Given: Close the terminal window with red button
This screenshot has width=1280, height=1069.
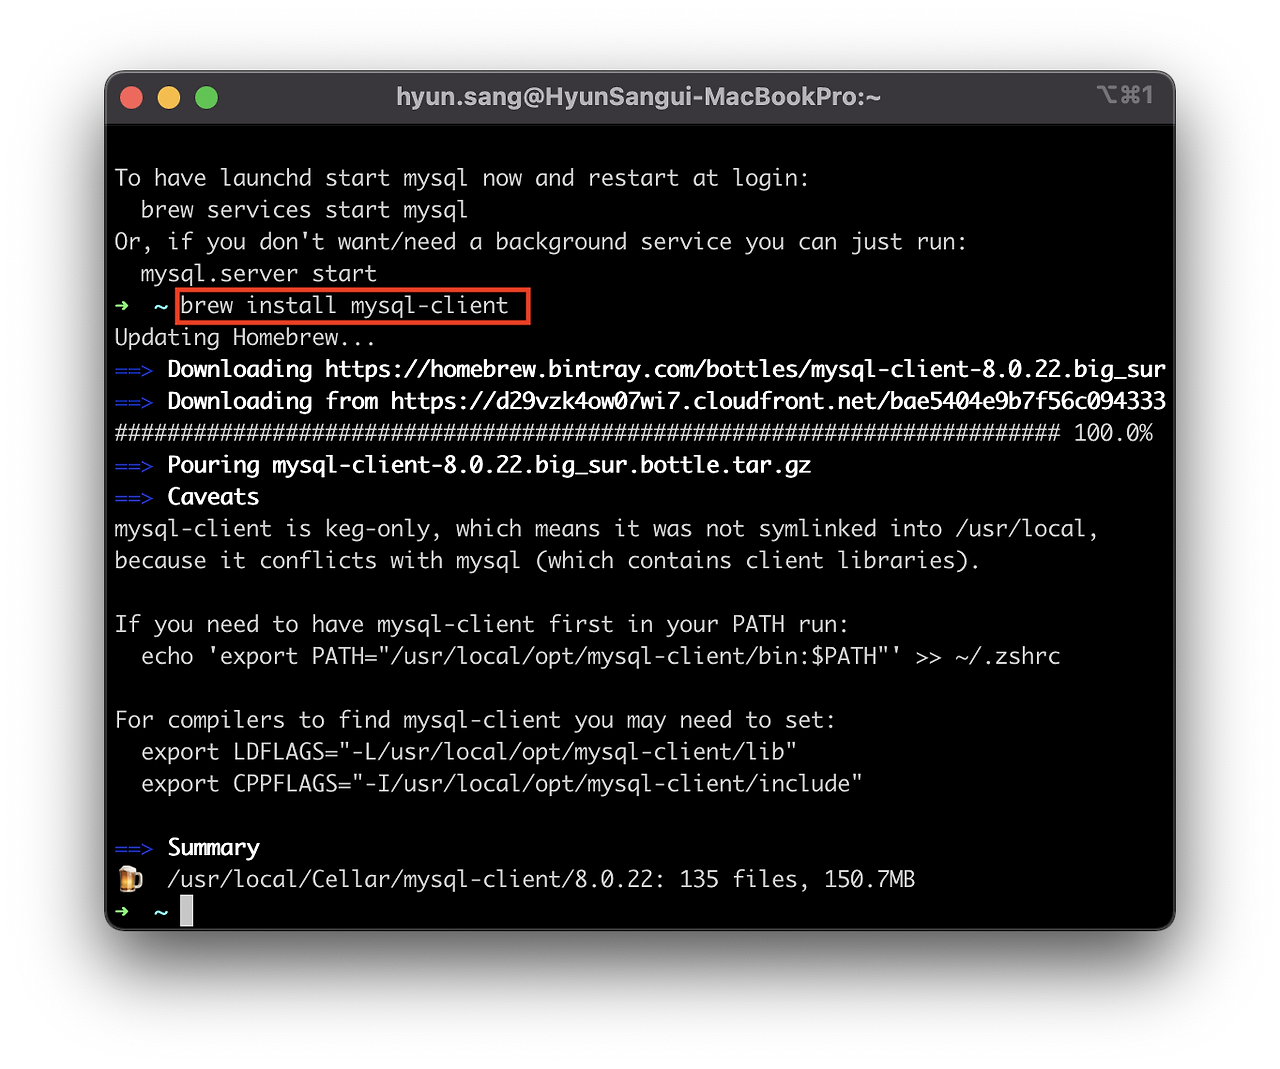Looking at the screenshot, I should click(x=131, y=97).
